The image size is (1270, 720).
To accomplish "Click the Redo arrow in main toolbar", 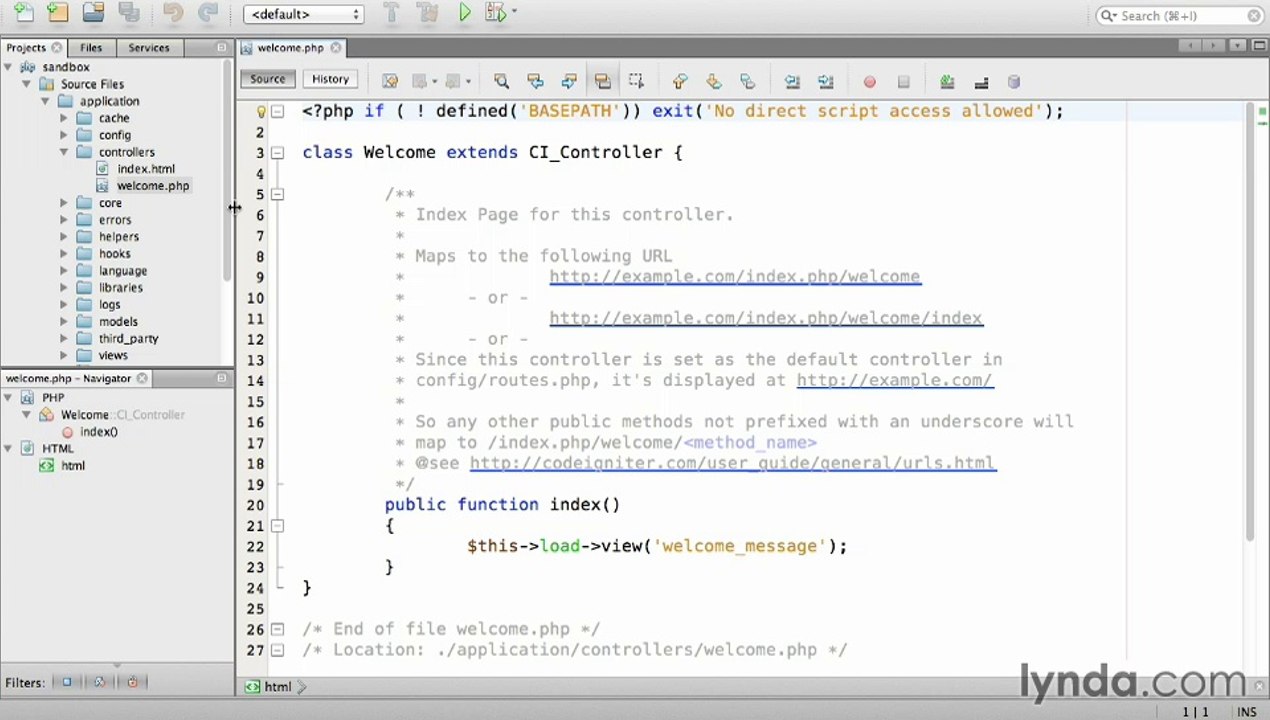I will pos(208,13).
